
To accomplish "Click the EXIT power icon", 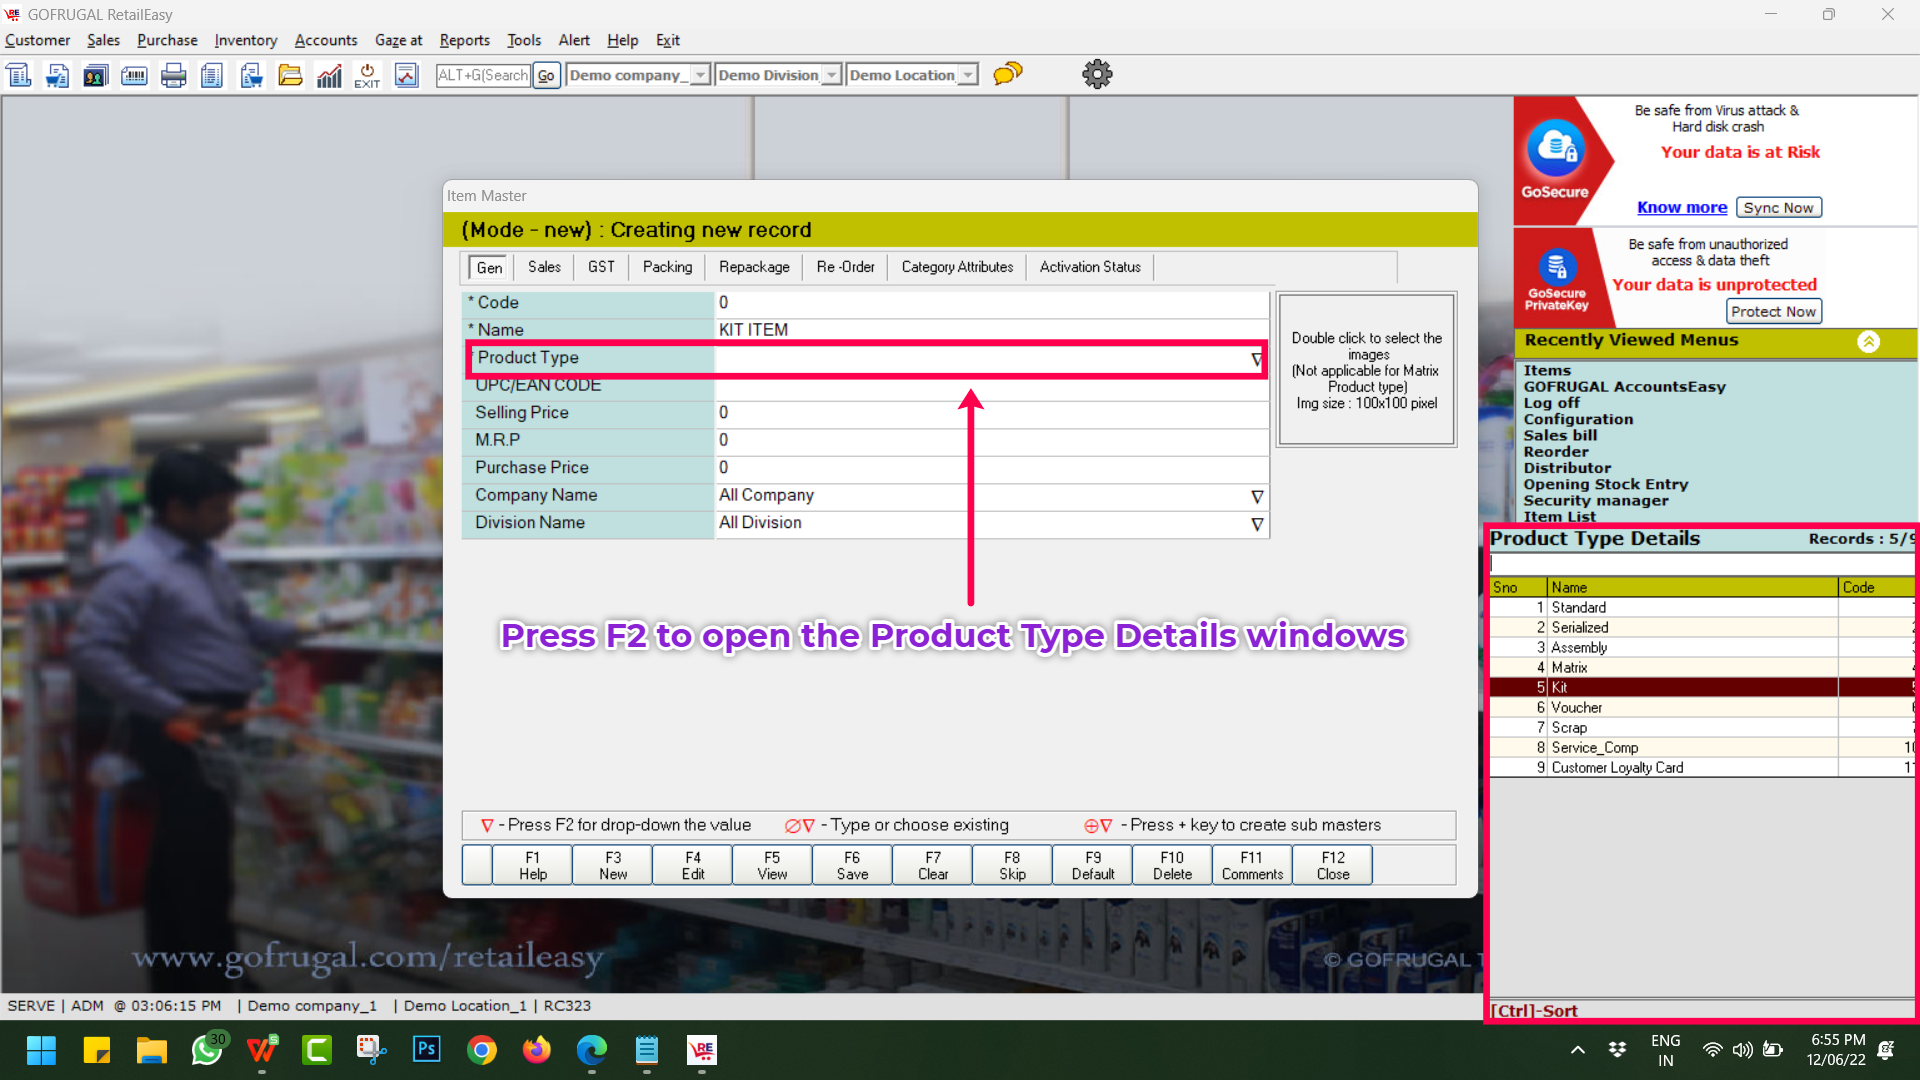I will point(367,75).
